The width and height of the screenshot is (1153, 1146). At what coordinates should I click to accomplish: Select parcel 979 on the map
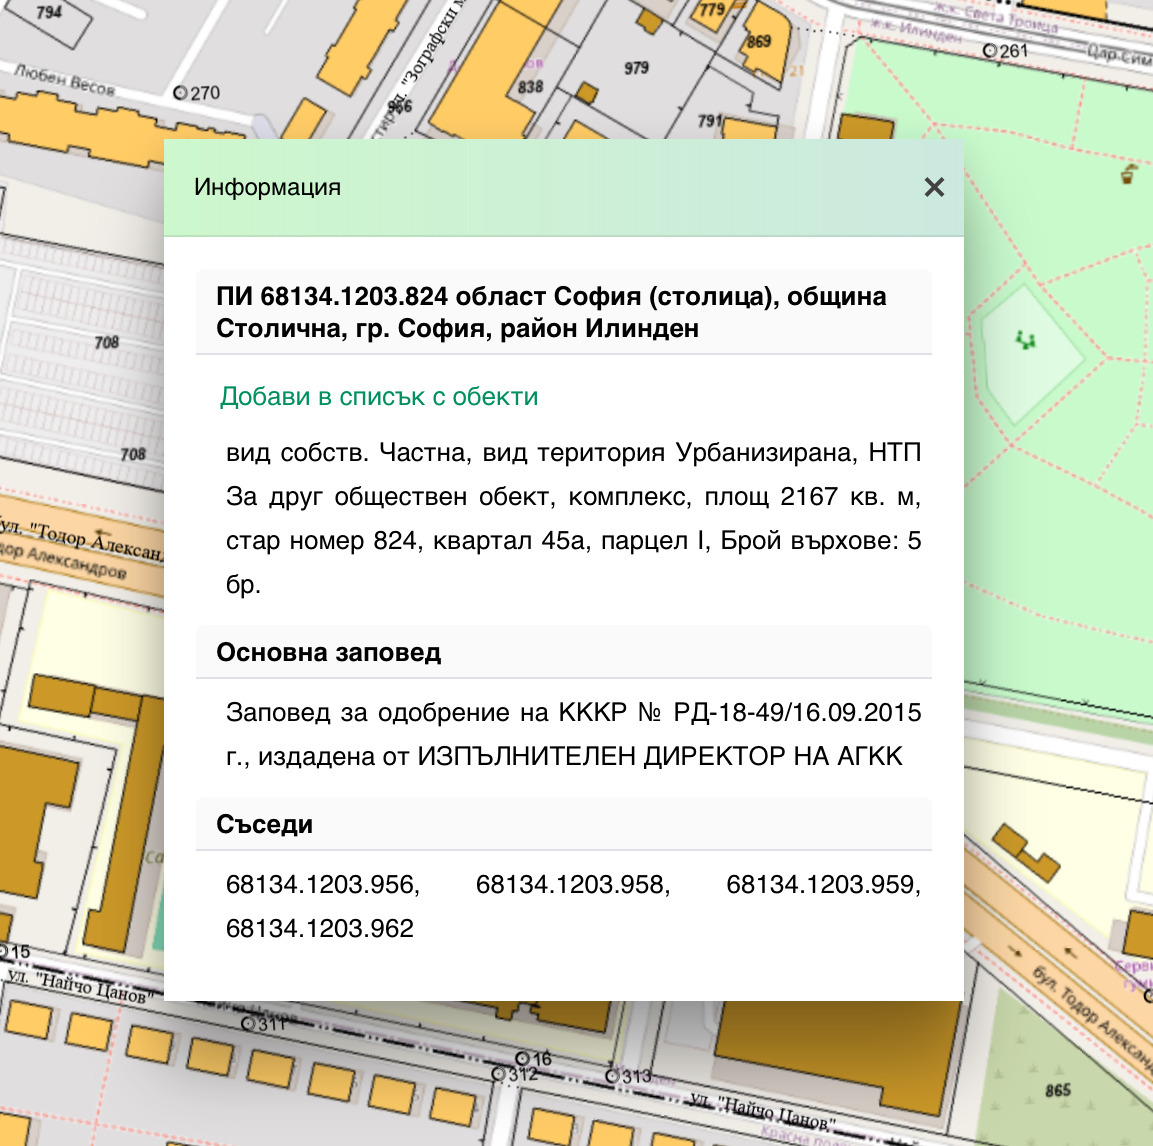pyautogui.click(x=636, y=68)
